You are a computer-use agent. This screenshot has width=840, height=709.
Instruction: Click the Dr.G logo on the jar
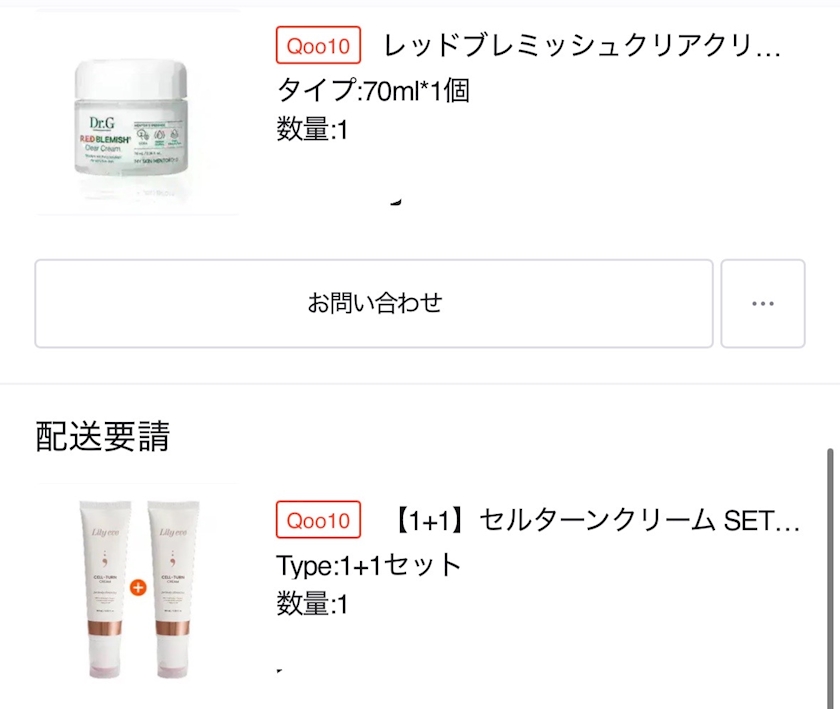[x=102, y=123]
